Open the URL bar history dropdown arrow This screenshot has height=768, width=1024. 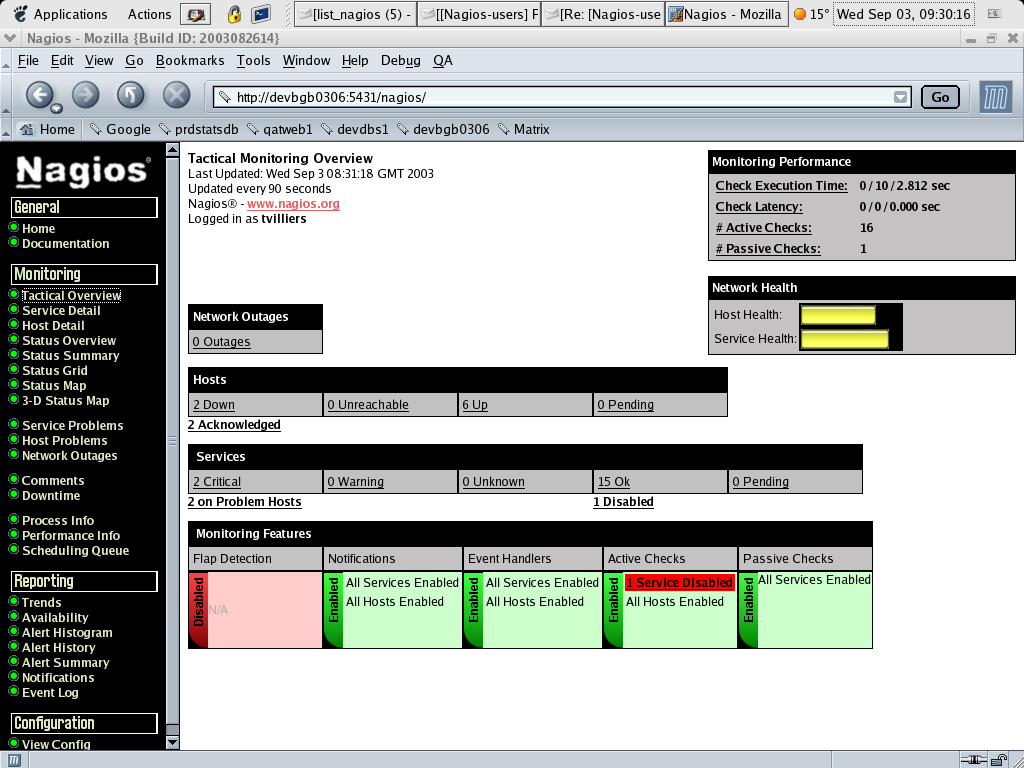tap(901, 97)
